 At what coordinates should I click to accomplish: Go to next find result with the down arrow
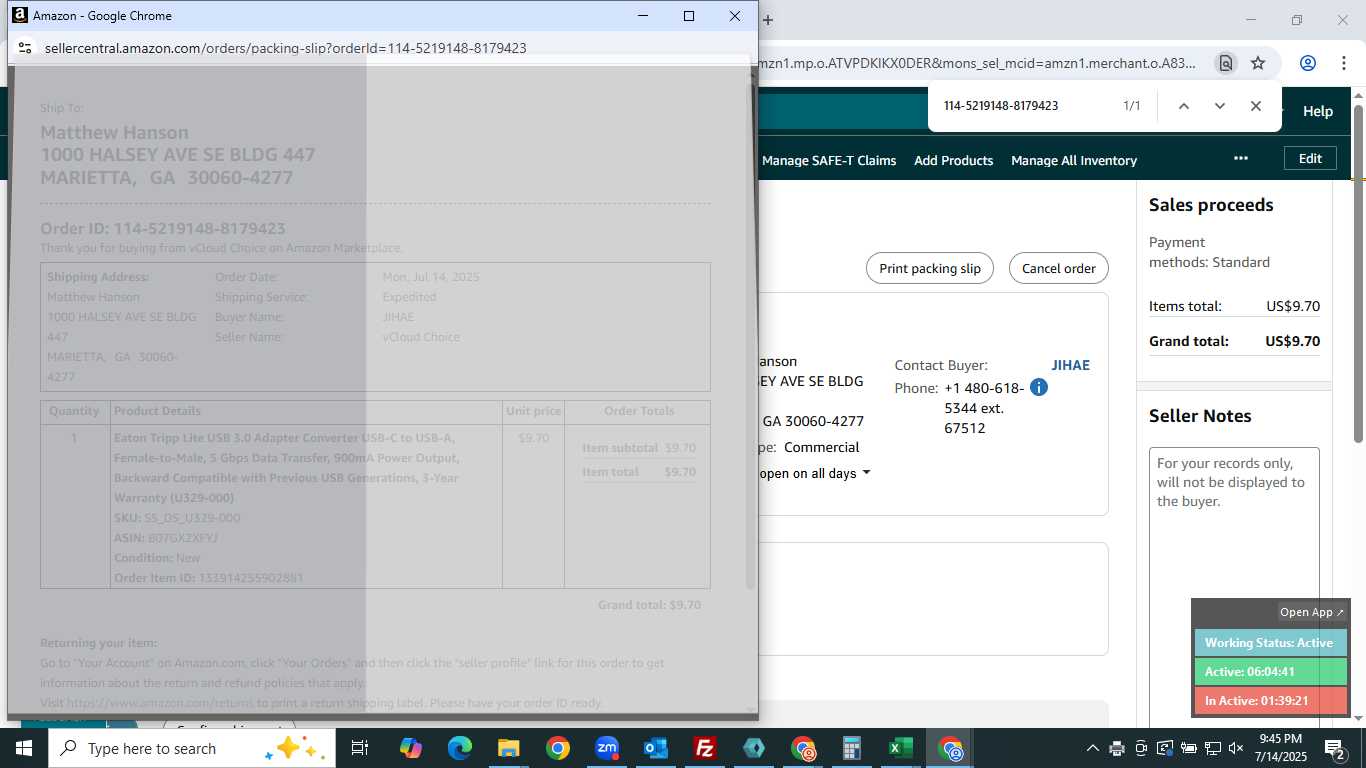pos(1220,106)
